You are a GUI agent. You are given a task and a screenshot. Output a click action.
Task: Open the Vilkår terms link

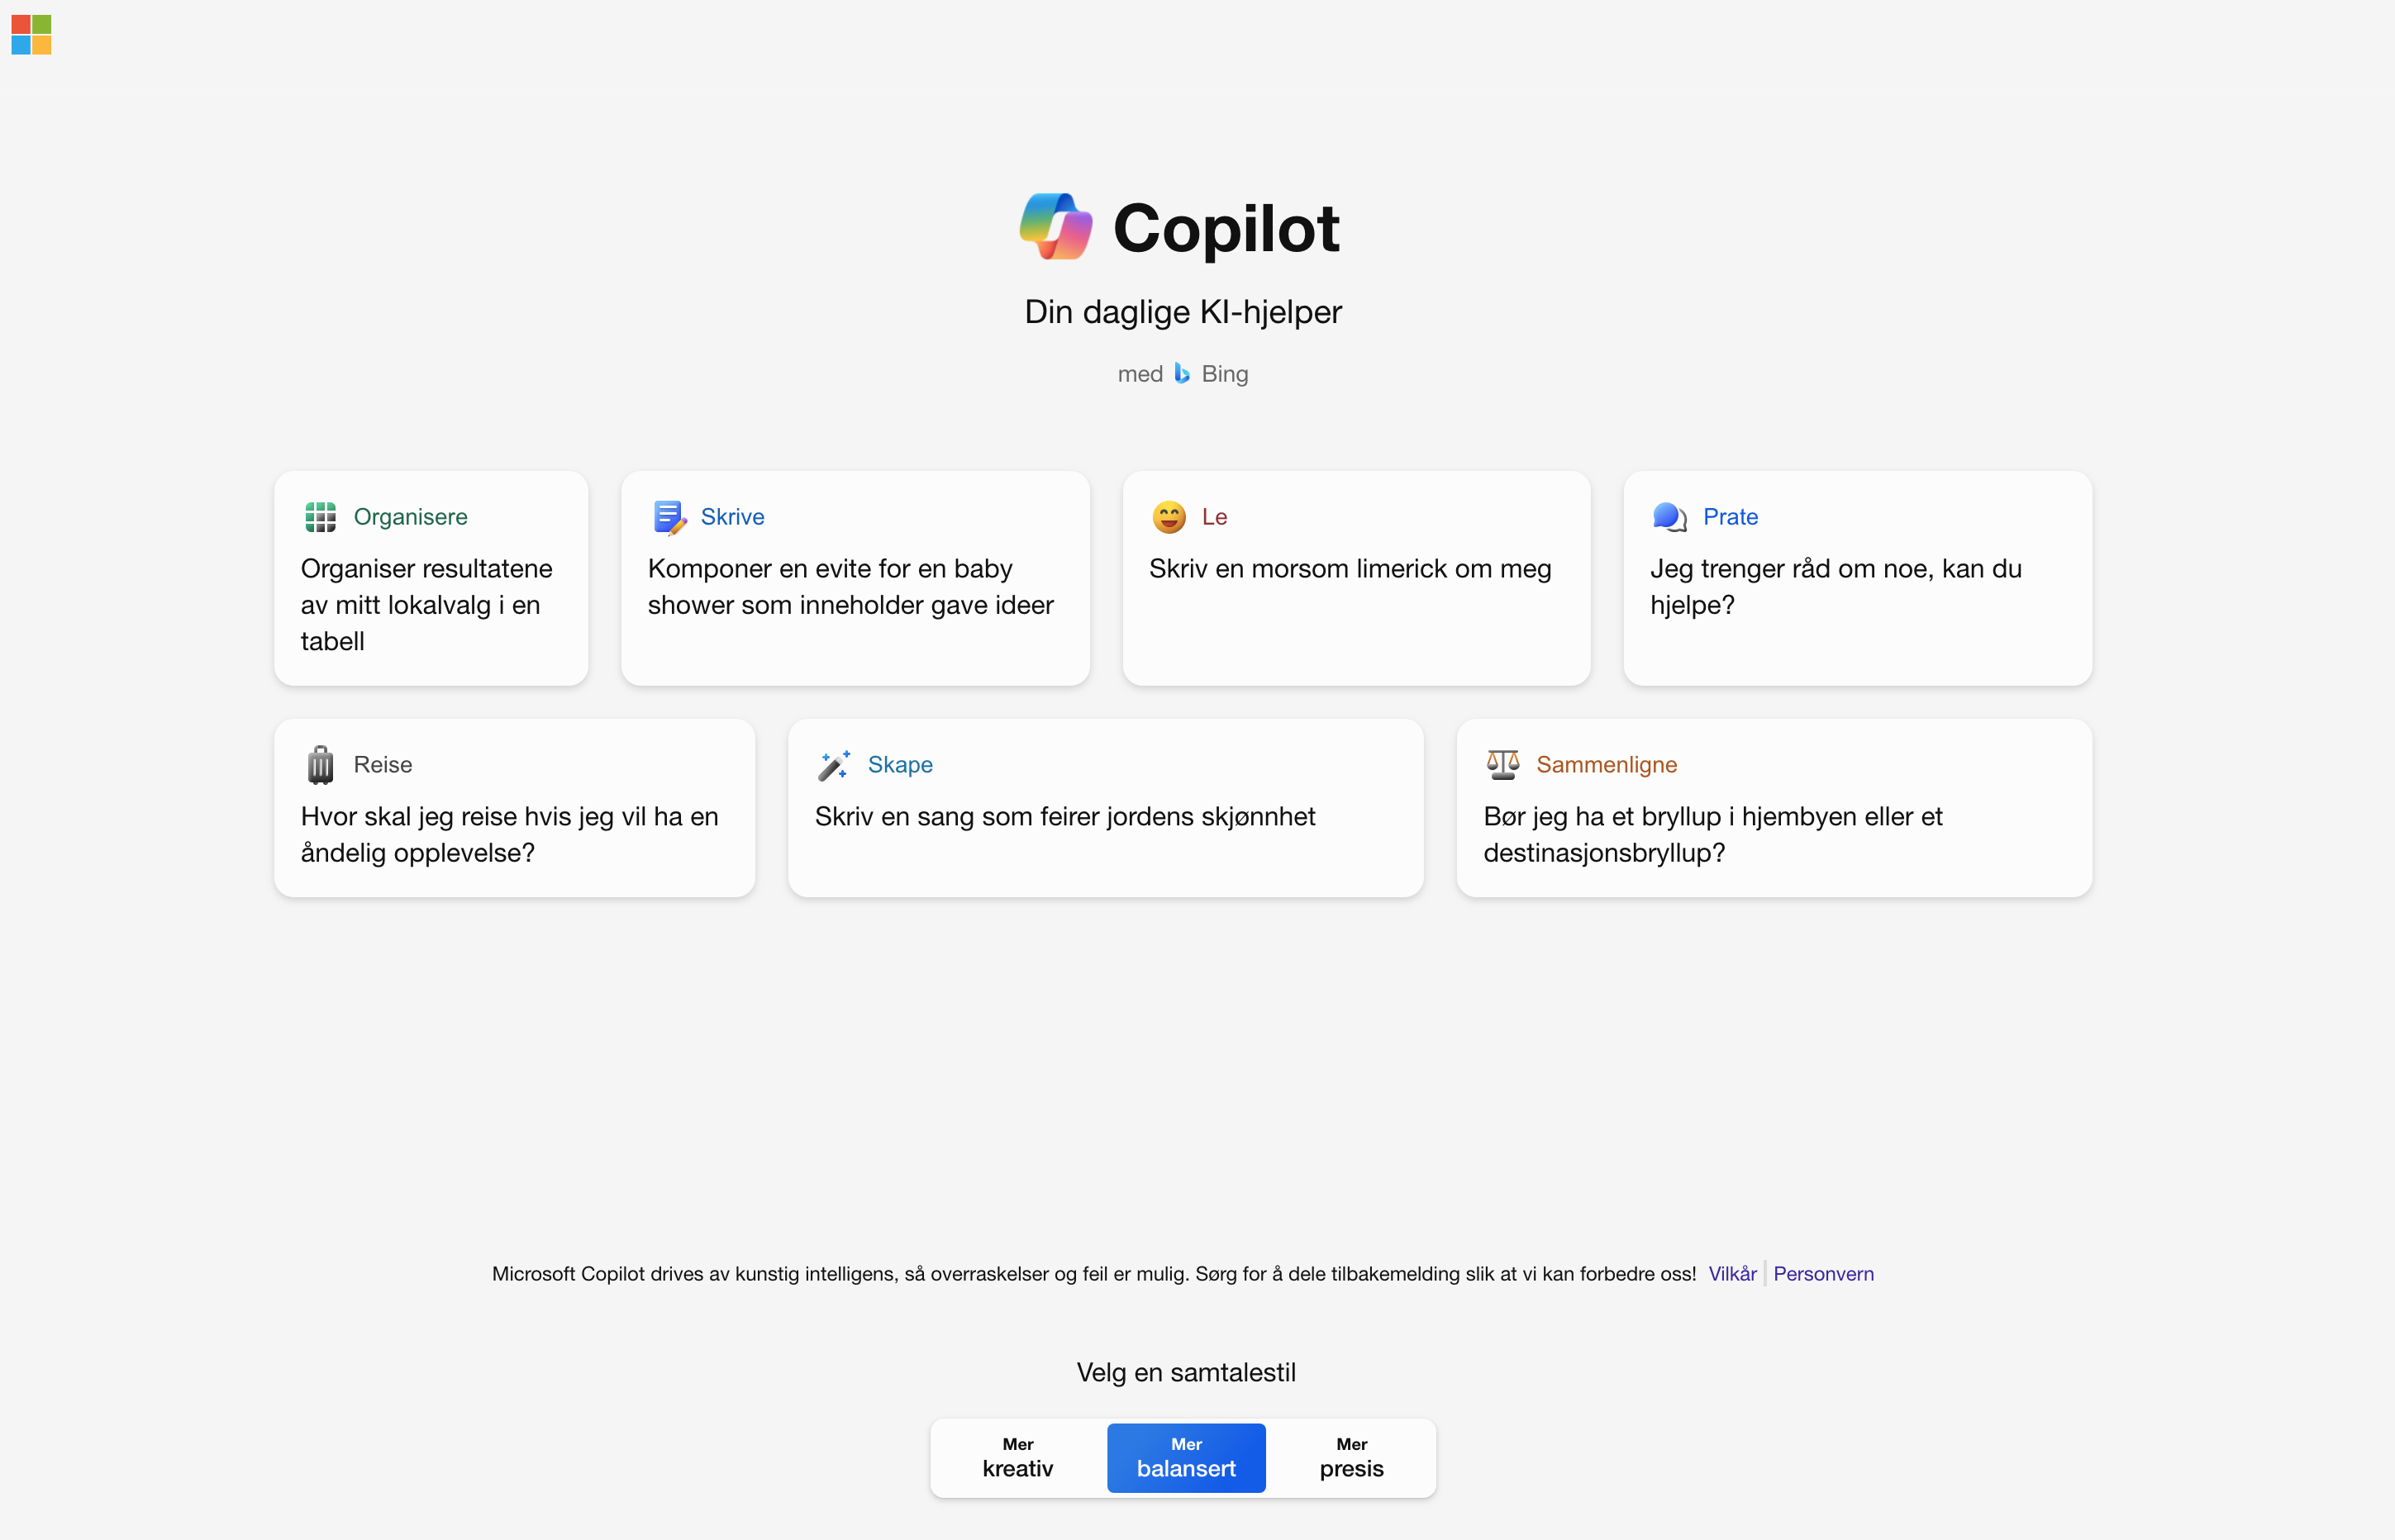[x=1732, y=1274]
